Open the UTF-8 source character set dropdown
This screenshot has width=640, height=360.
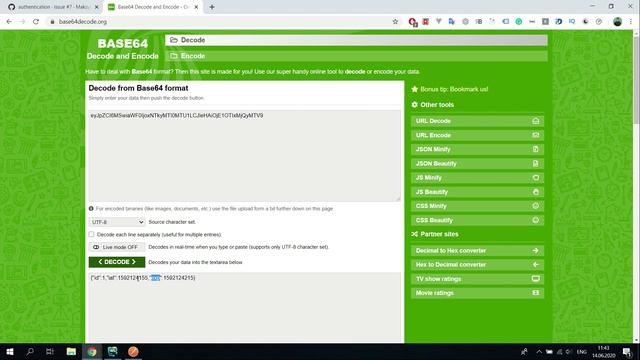117,222
